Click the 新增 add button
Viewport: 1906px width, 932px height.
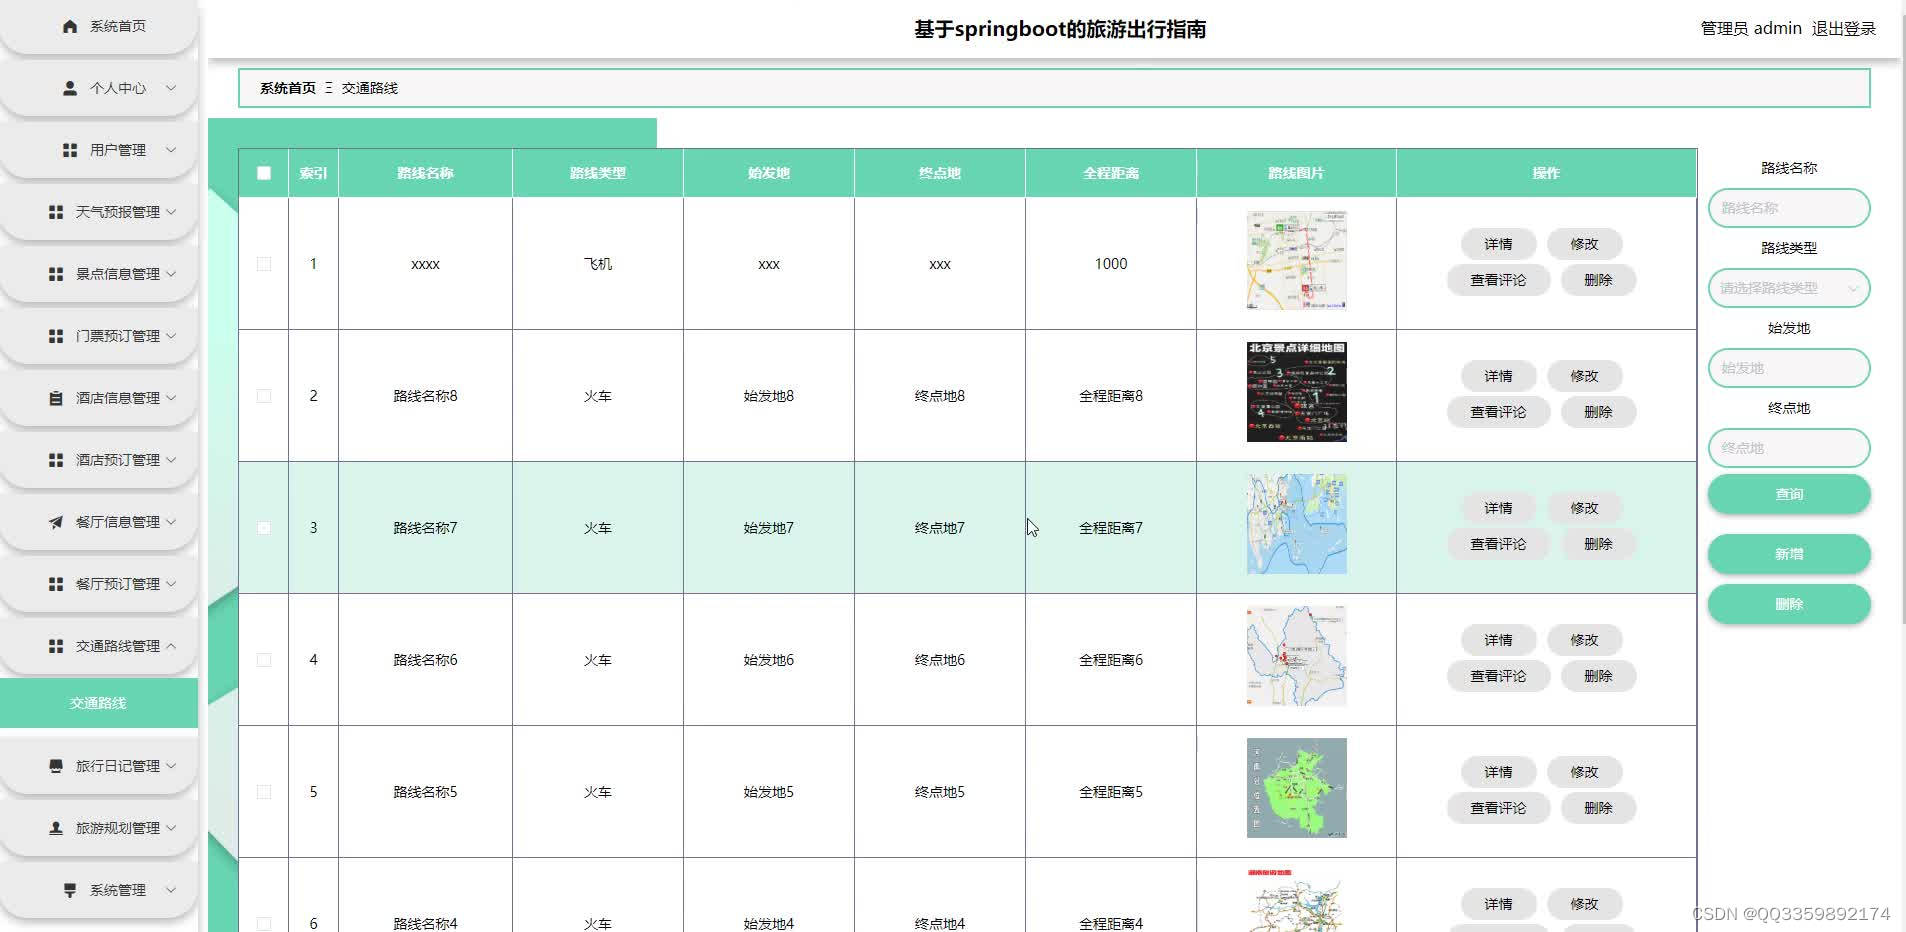point(1789,554)
